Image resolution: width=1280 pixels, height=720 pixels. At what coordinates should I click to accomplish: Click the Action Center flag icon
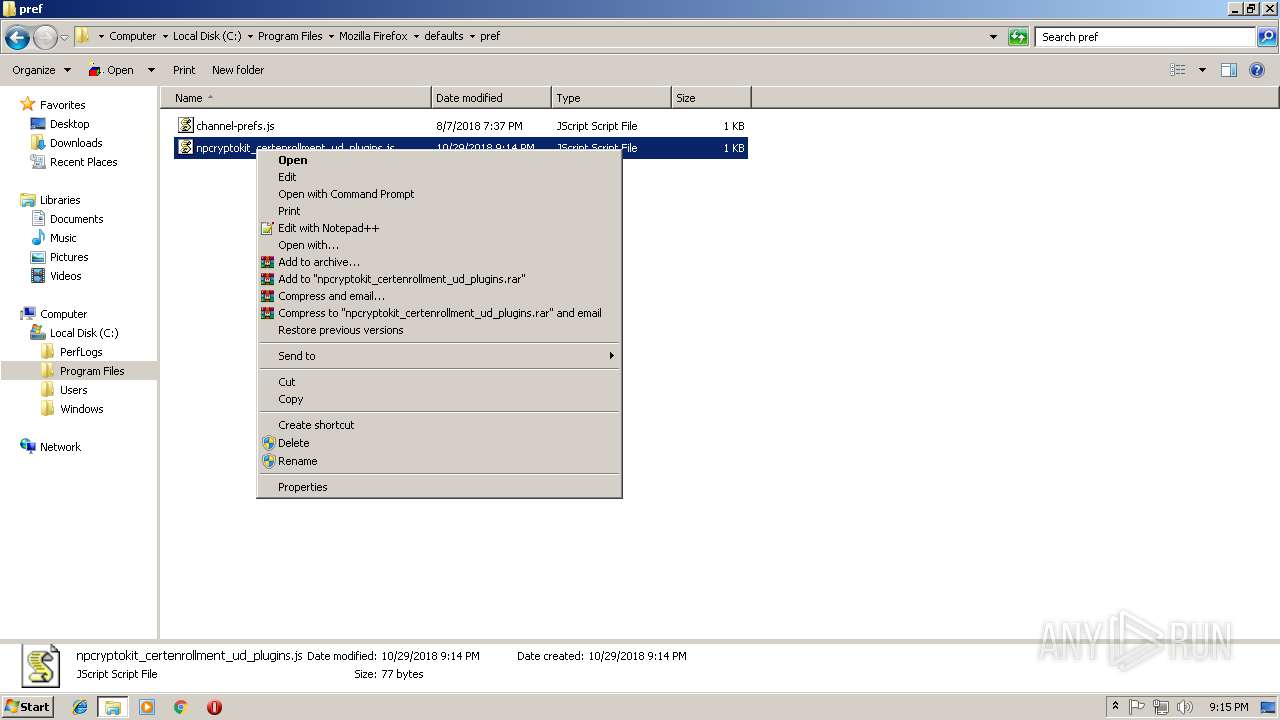[1137, 707]
